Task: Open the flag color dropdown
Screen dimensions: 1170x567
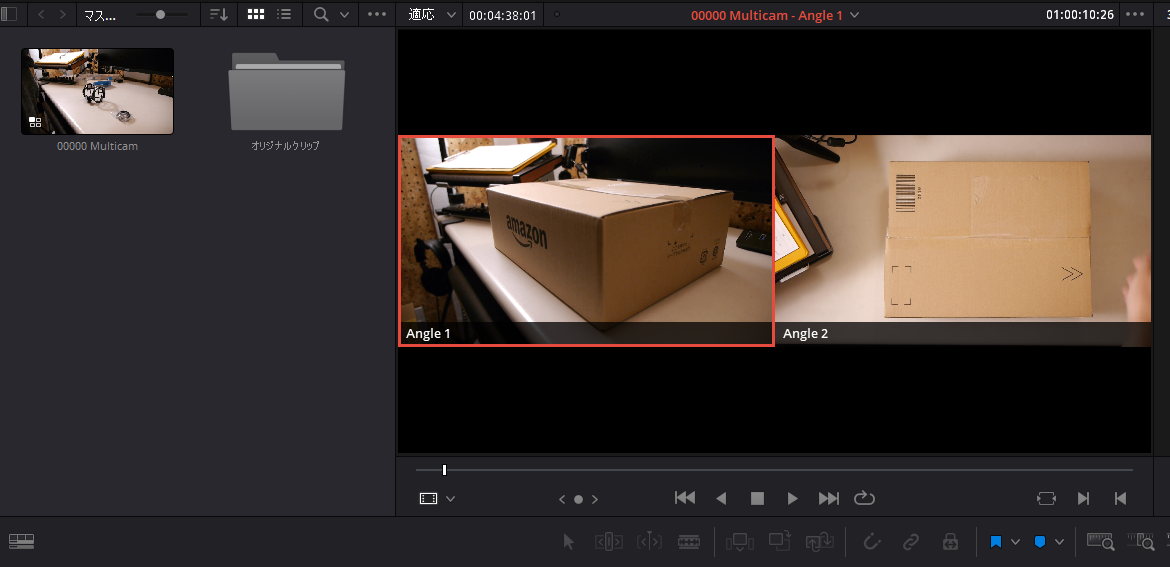Action: [x=1015, y=542]
